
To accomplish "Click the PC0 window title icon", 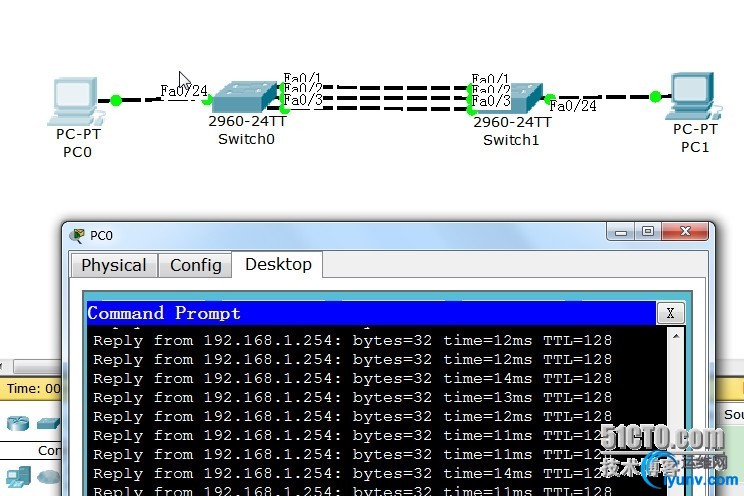I will [x=77, y=235].
